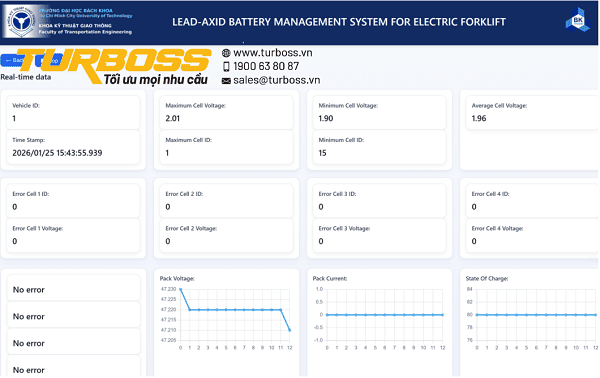Click the Error Cell 3 ID value
The width and height of the screenshot is (600, 378).
coord(321,207)
